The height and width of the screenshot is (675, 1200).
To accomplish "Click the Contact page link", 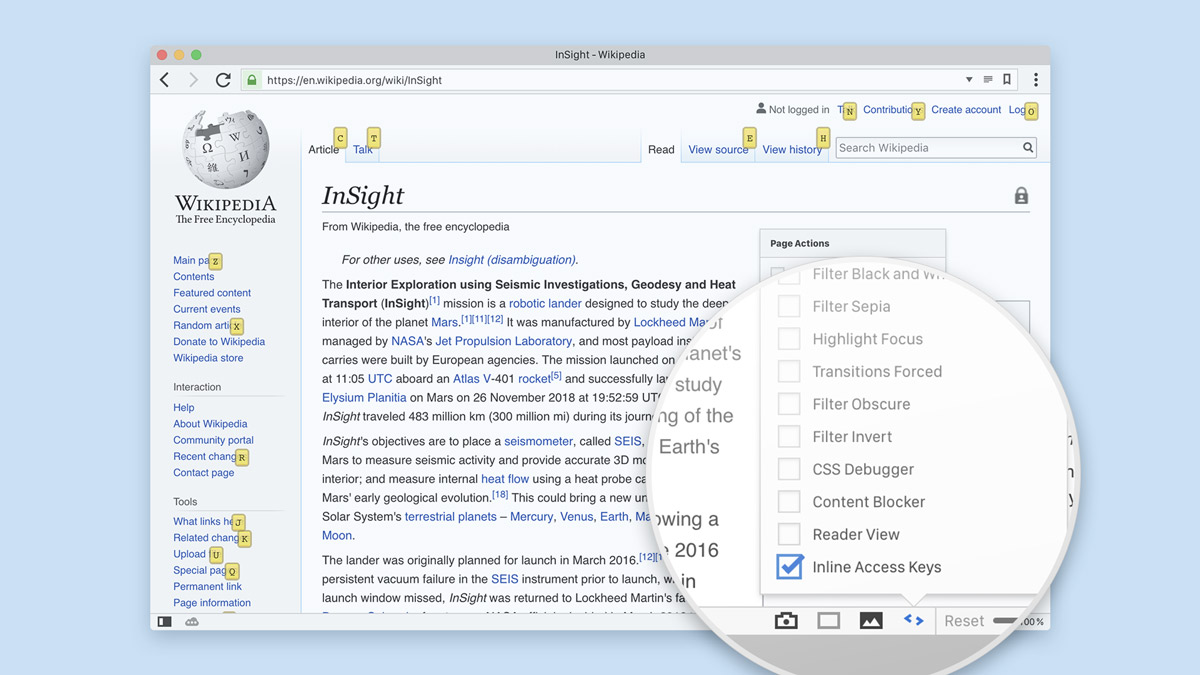I will click(204, 473).
